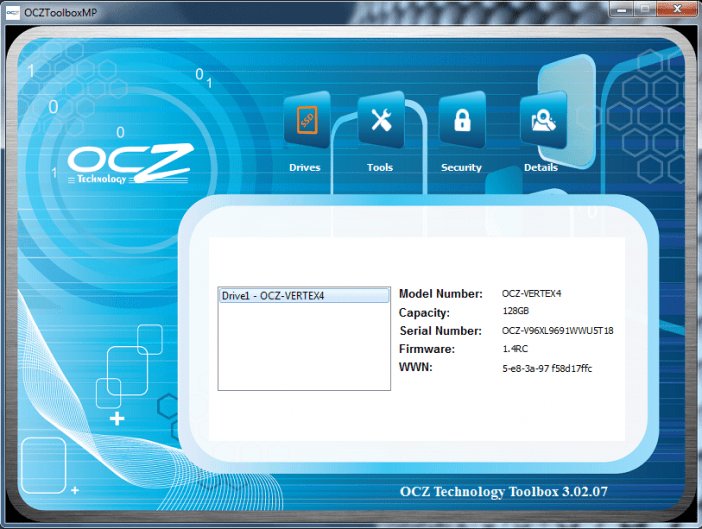Click the Capacity label
The image size is (702, 529).
(424, 312)
